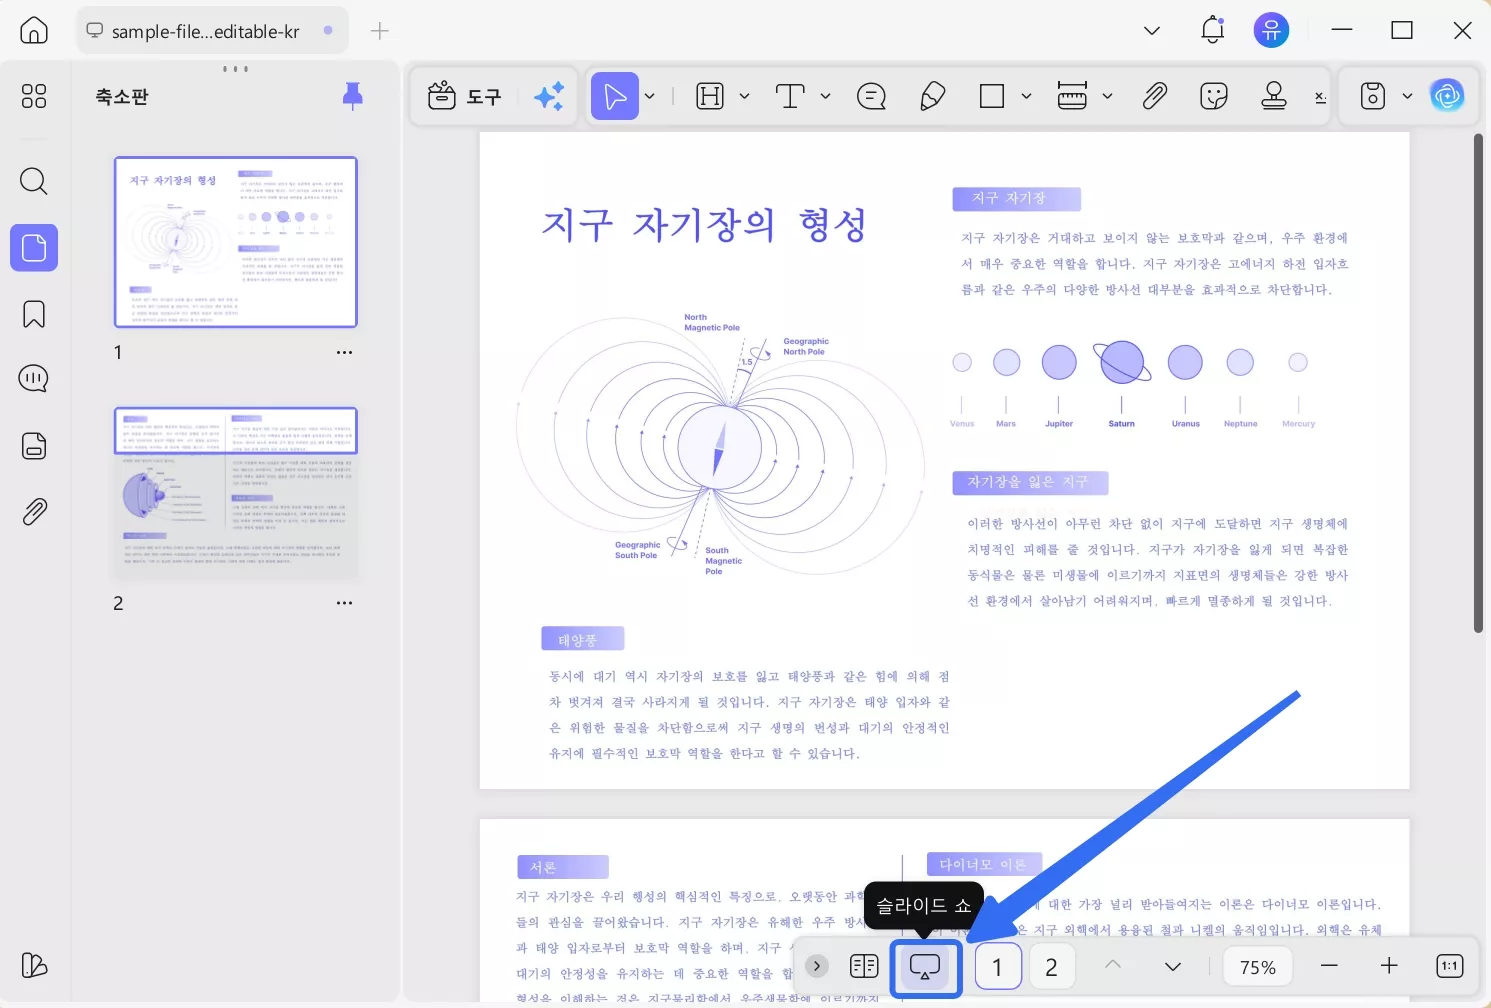Viewport: 1491px width, 1008px height.
Task: Toggle the page thumbnails panel icon
Action: (34, 247)
